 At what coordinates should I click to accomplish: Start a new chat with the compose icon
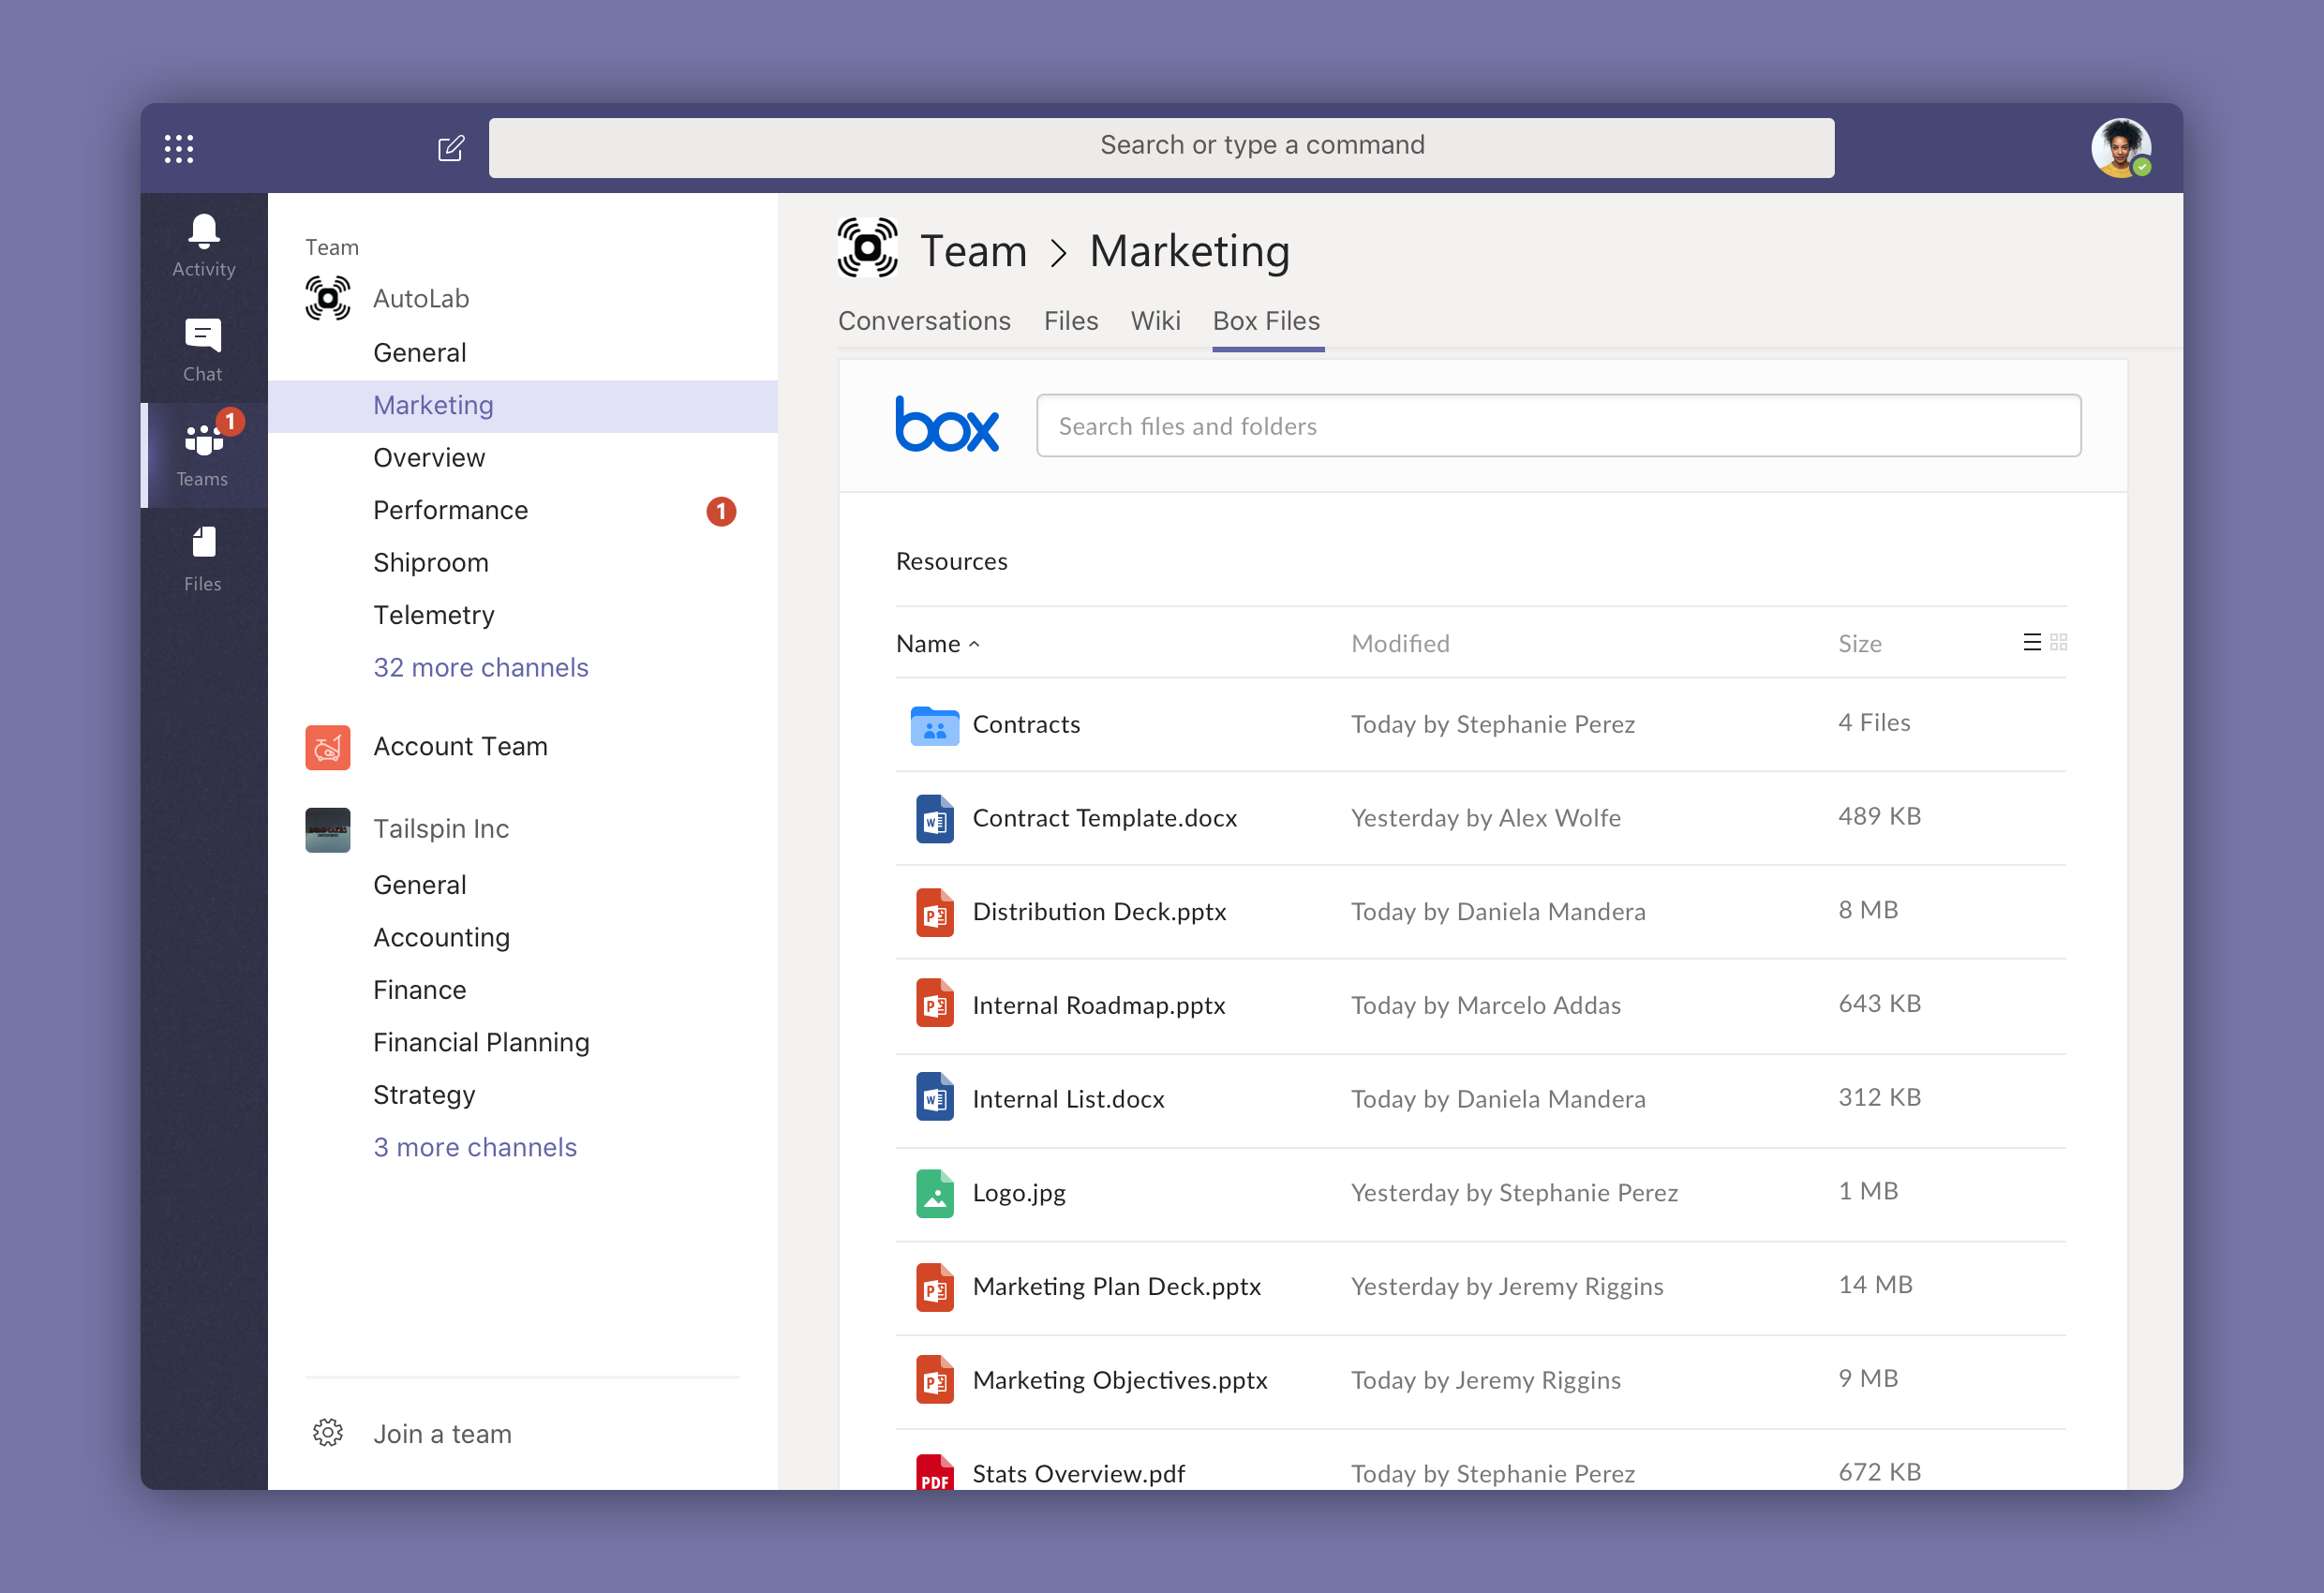coord(451,147)
